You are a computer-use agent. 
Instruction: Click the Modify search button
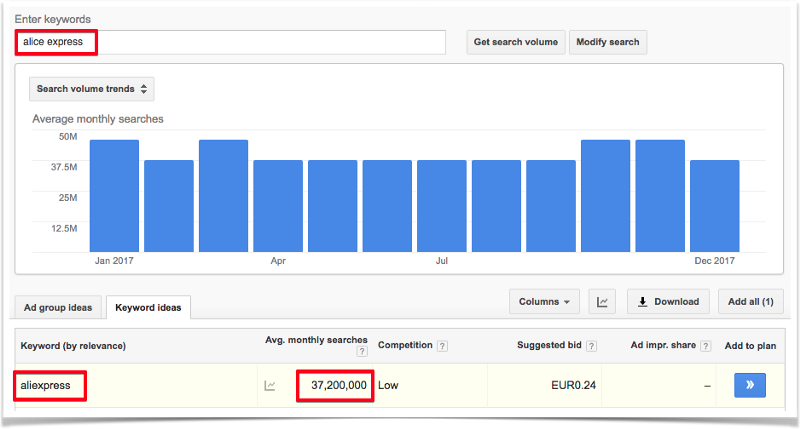[x=608, y=42]
